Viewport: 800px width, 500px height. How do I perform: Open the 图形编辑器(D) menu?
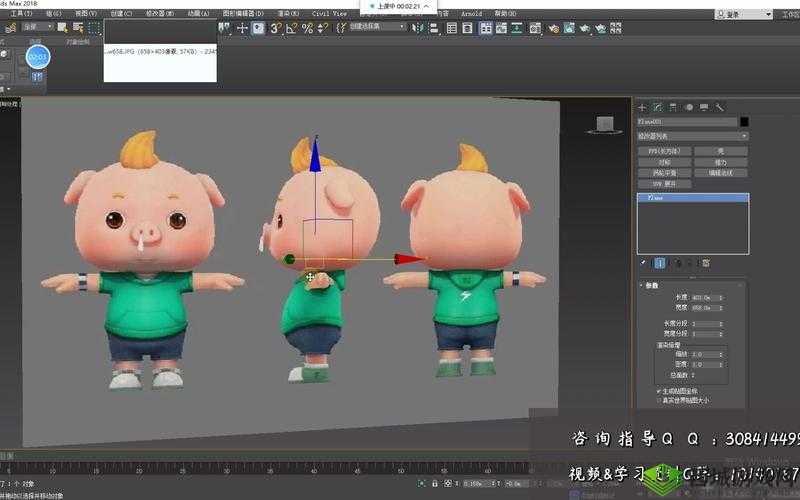pos(243,14)
